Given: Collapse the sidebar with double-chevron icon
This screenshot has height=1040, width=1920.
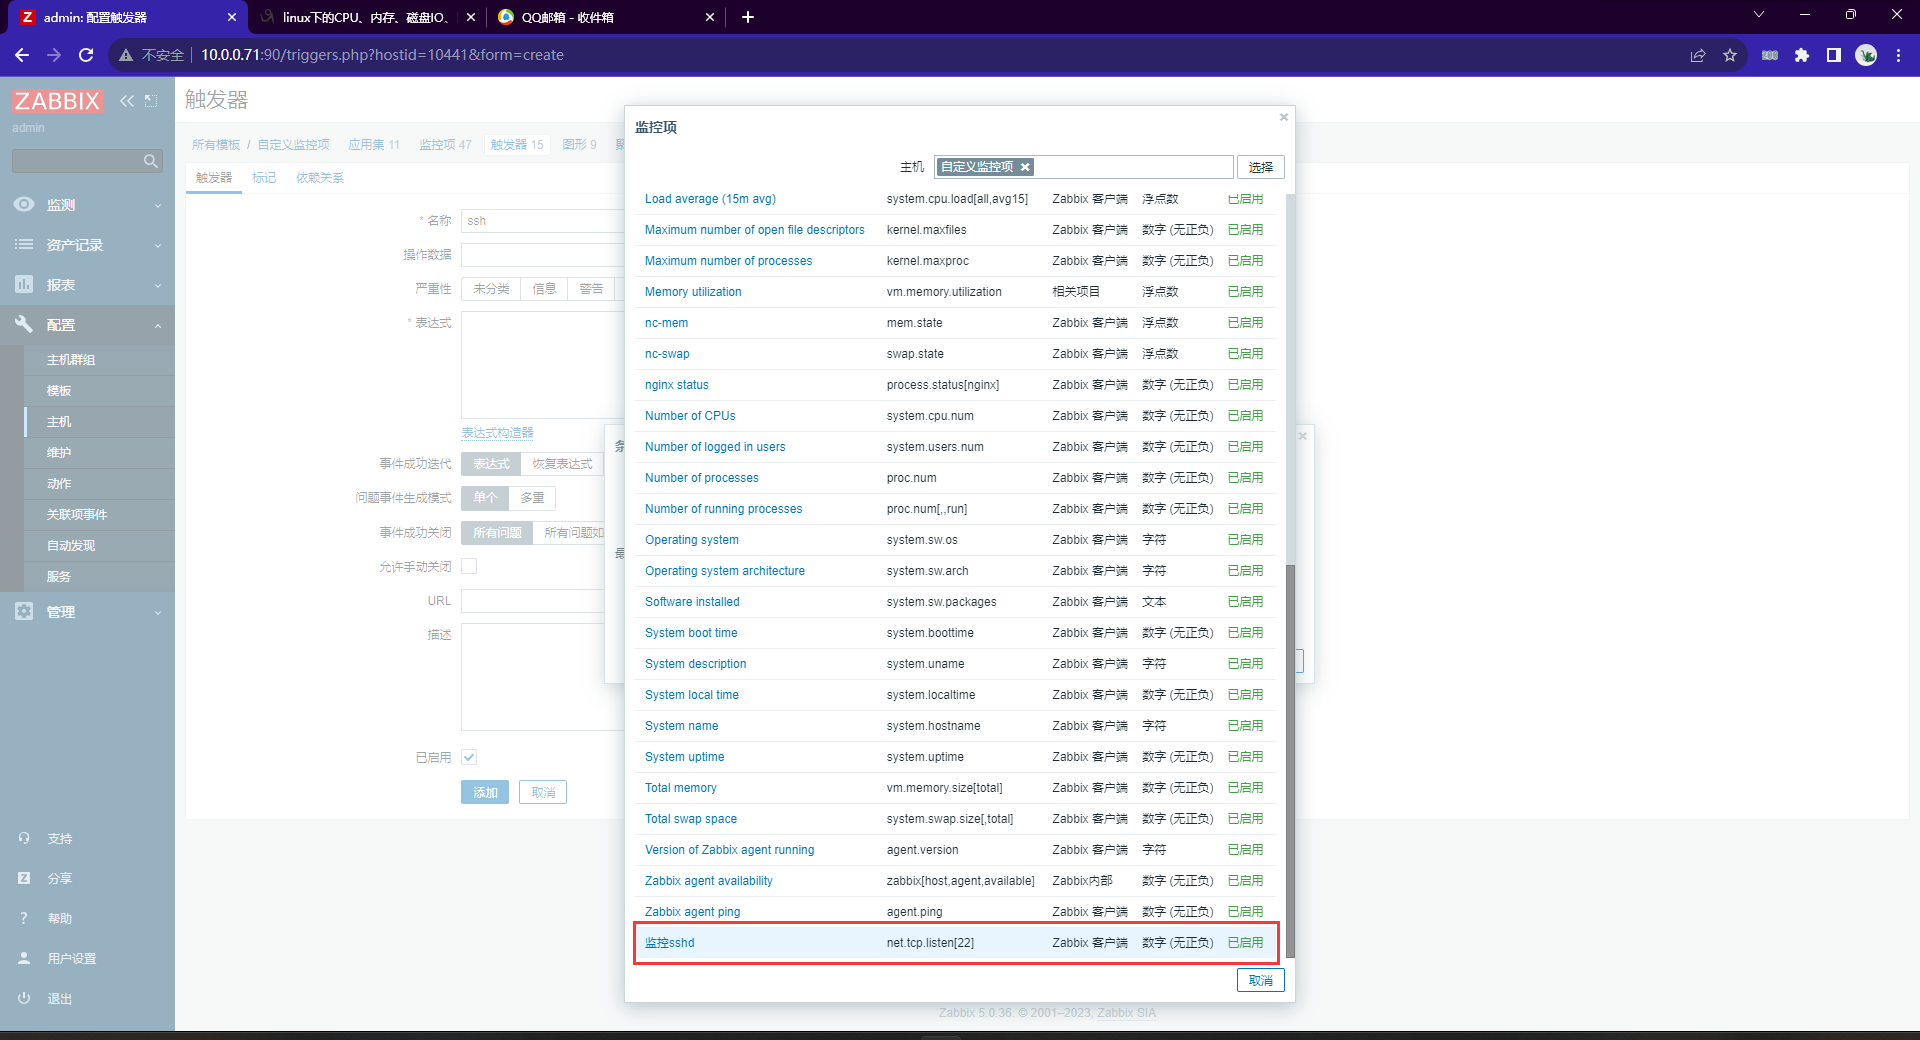Looking at the screenshot, I should 126,101.
